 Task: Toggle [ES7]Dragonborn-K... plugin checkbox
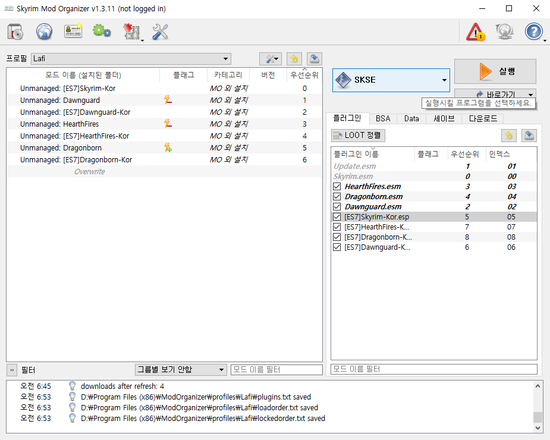coord(337,237)
